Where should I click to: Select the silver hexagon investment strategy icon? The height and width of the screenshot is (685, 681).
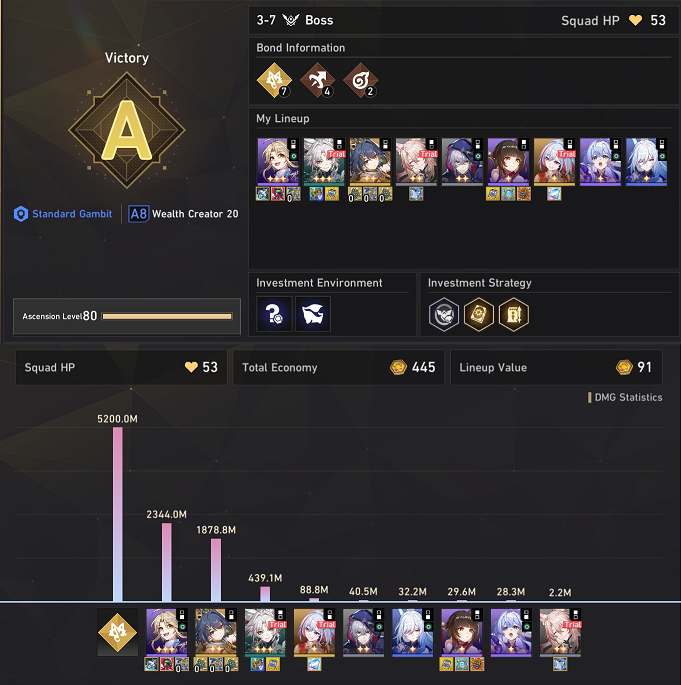pyautogui.click(x=444, y=314)
